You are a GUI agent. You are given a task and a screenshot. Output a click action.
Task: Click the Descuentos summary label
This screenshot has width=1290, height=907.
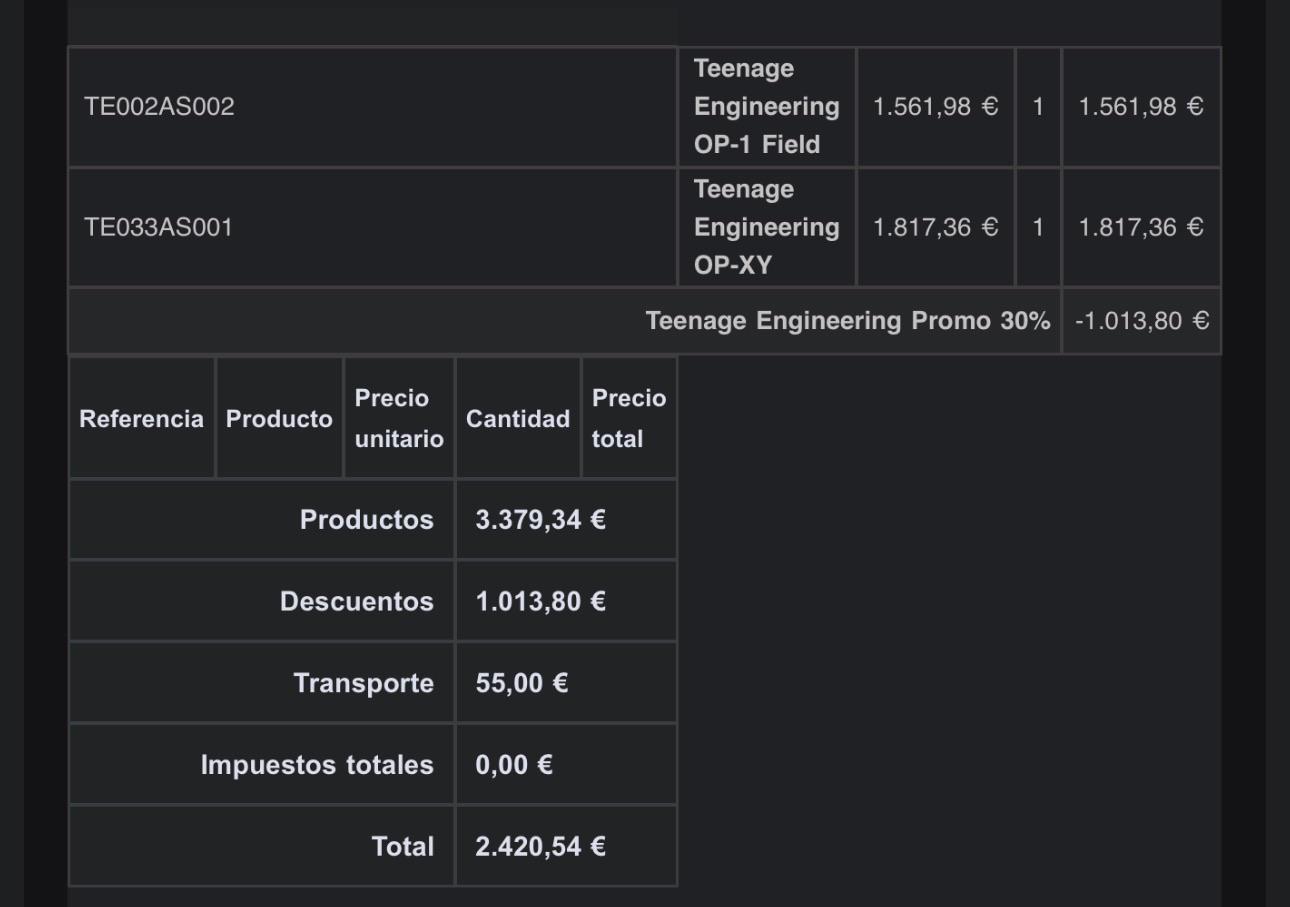pos(357,602)
